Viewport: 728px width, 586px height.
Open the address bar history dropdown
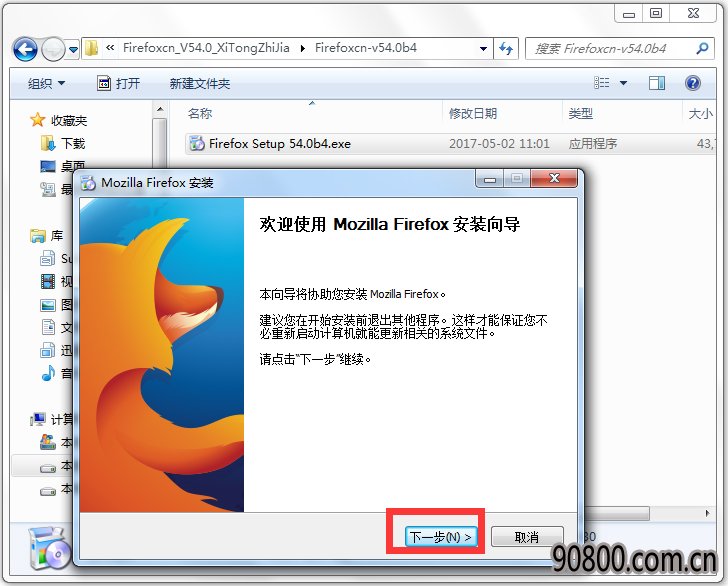(x=483, y=49)
